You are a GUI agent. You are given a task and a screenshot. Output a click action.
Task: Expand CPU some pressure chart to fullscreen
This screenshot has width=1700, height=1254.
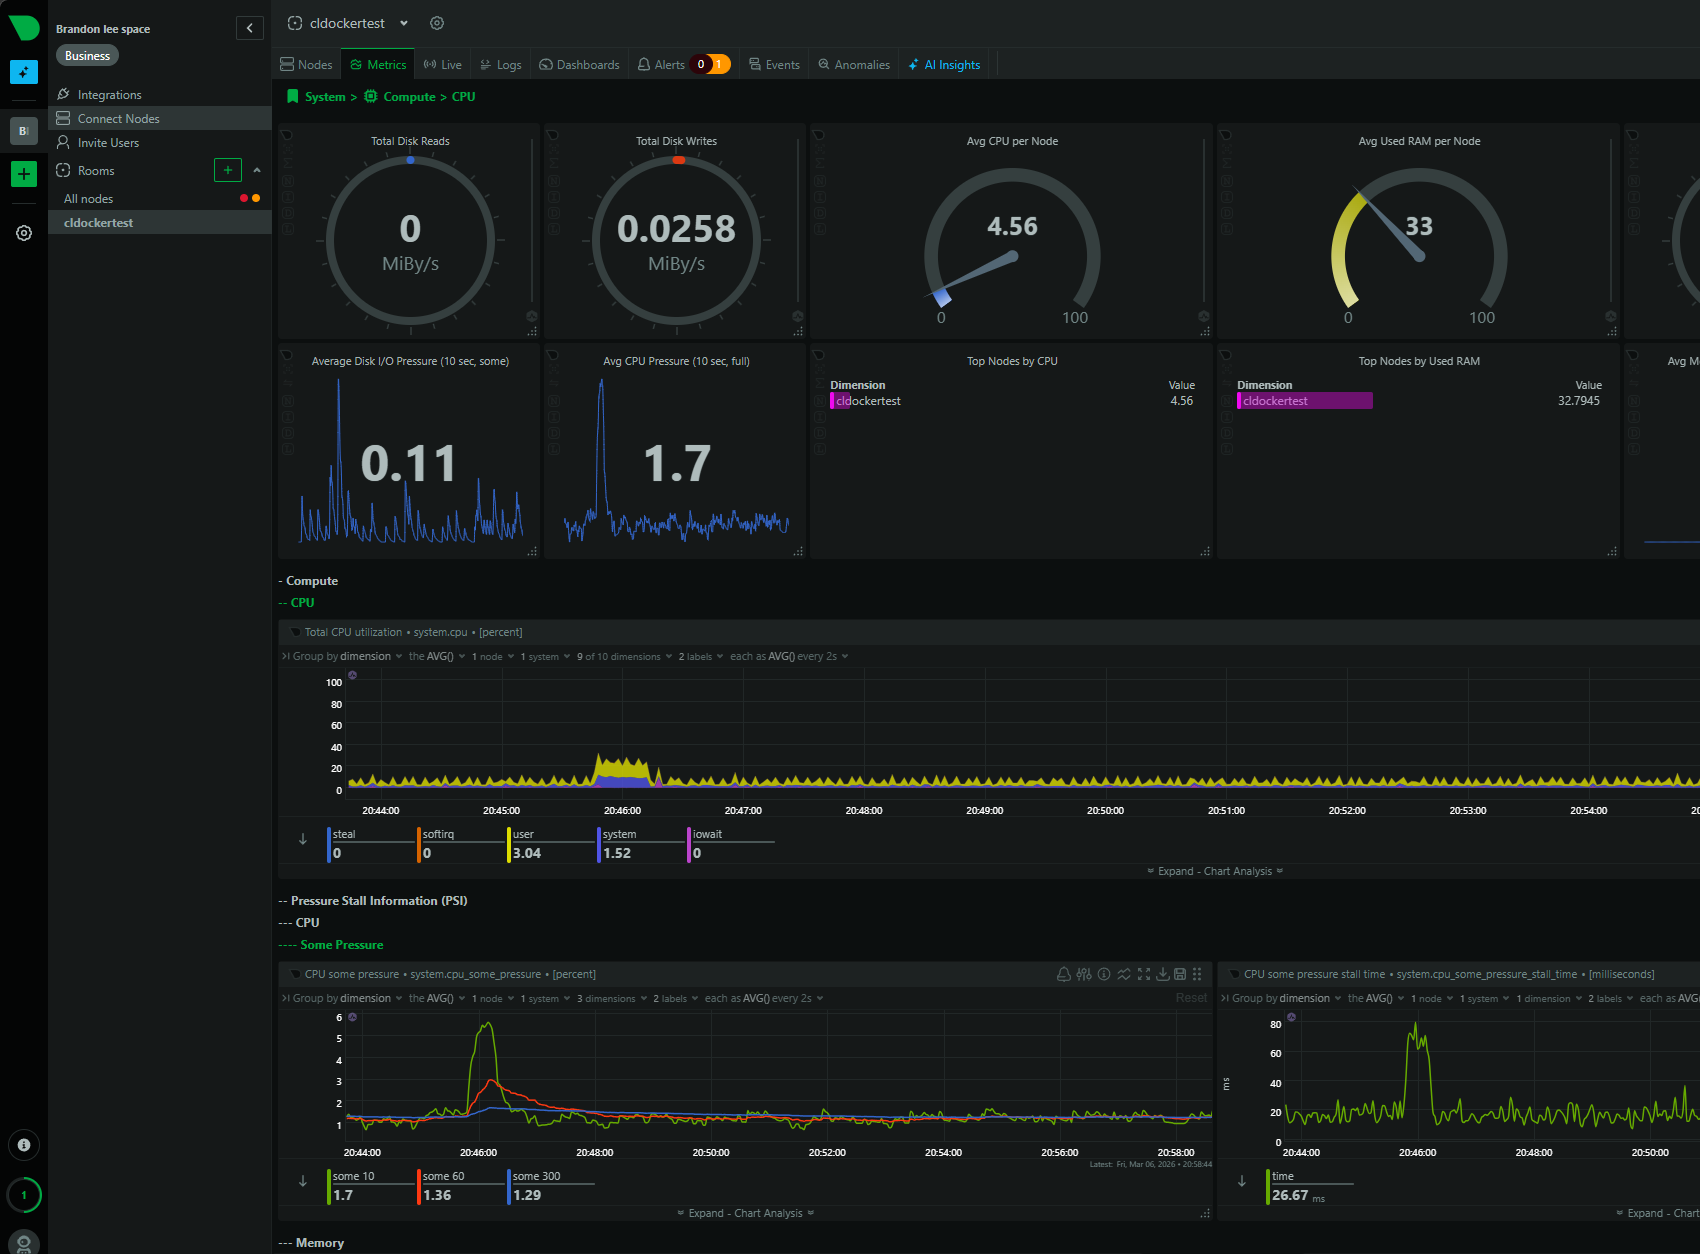[x=1144, y=974]
